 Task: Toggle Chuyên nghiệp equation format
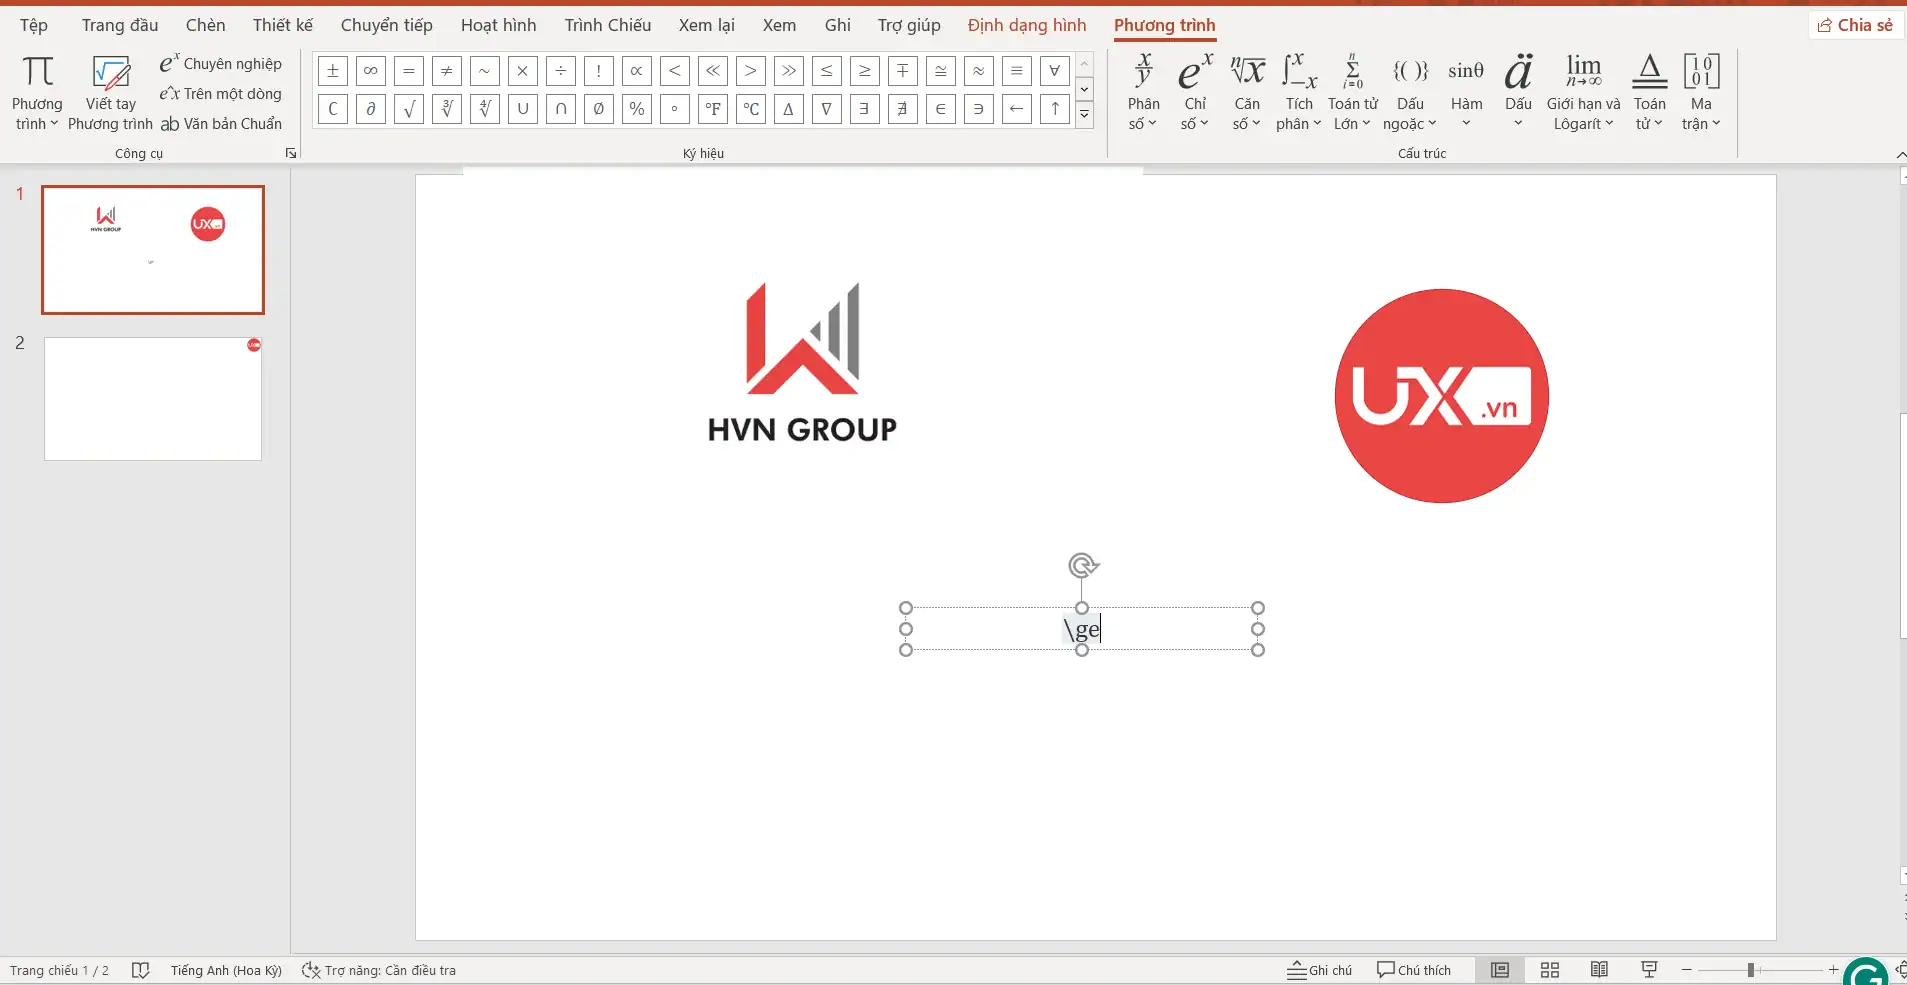coord(221,64)
